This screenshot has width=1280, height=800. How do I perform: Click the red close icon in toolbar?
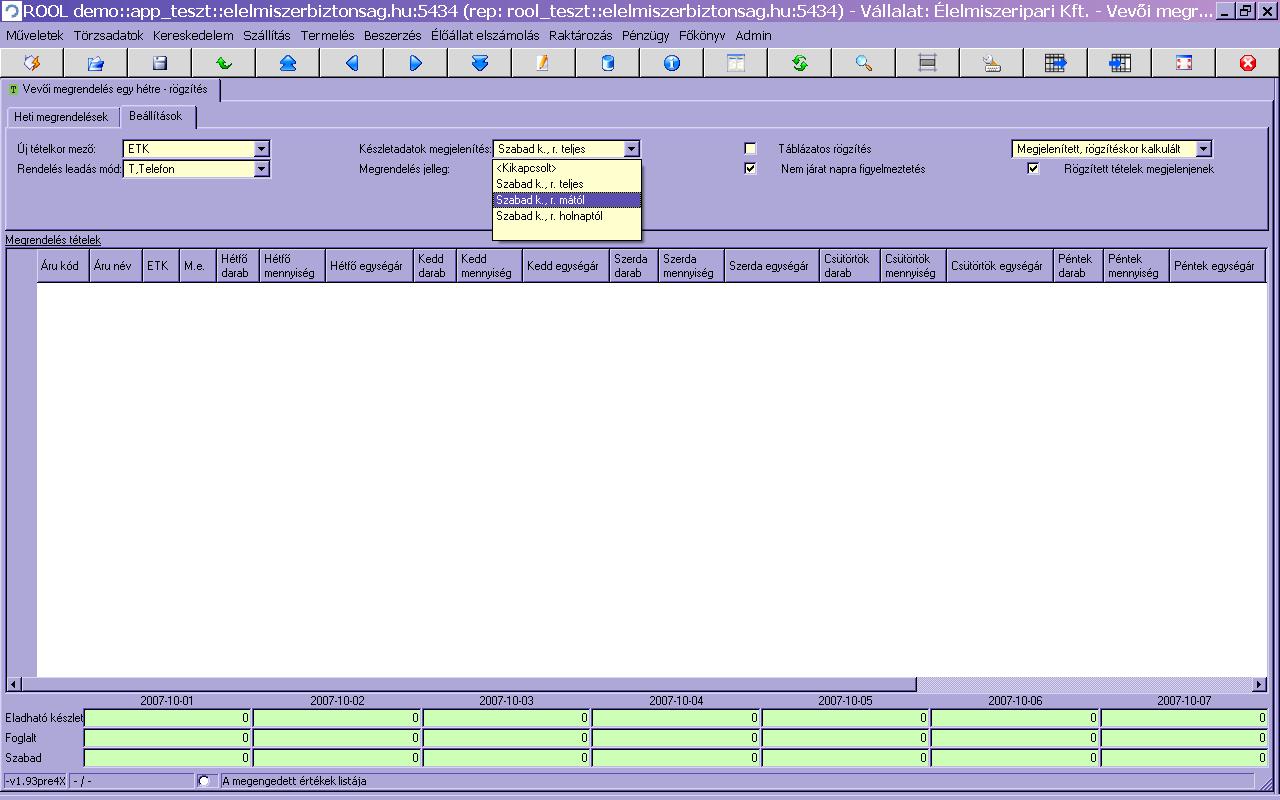coord(1247,63)
